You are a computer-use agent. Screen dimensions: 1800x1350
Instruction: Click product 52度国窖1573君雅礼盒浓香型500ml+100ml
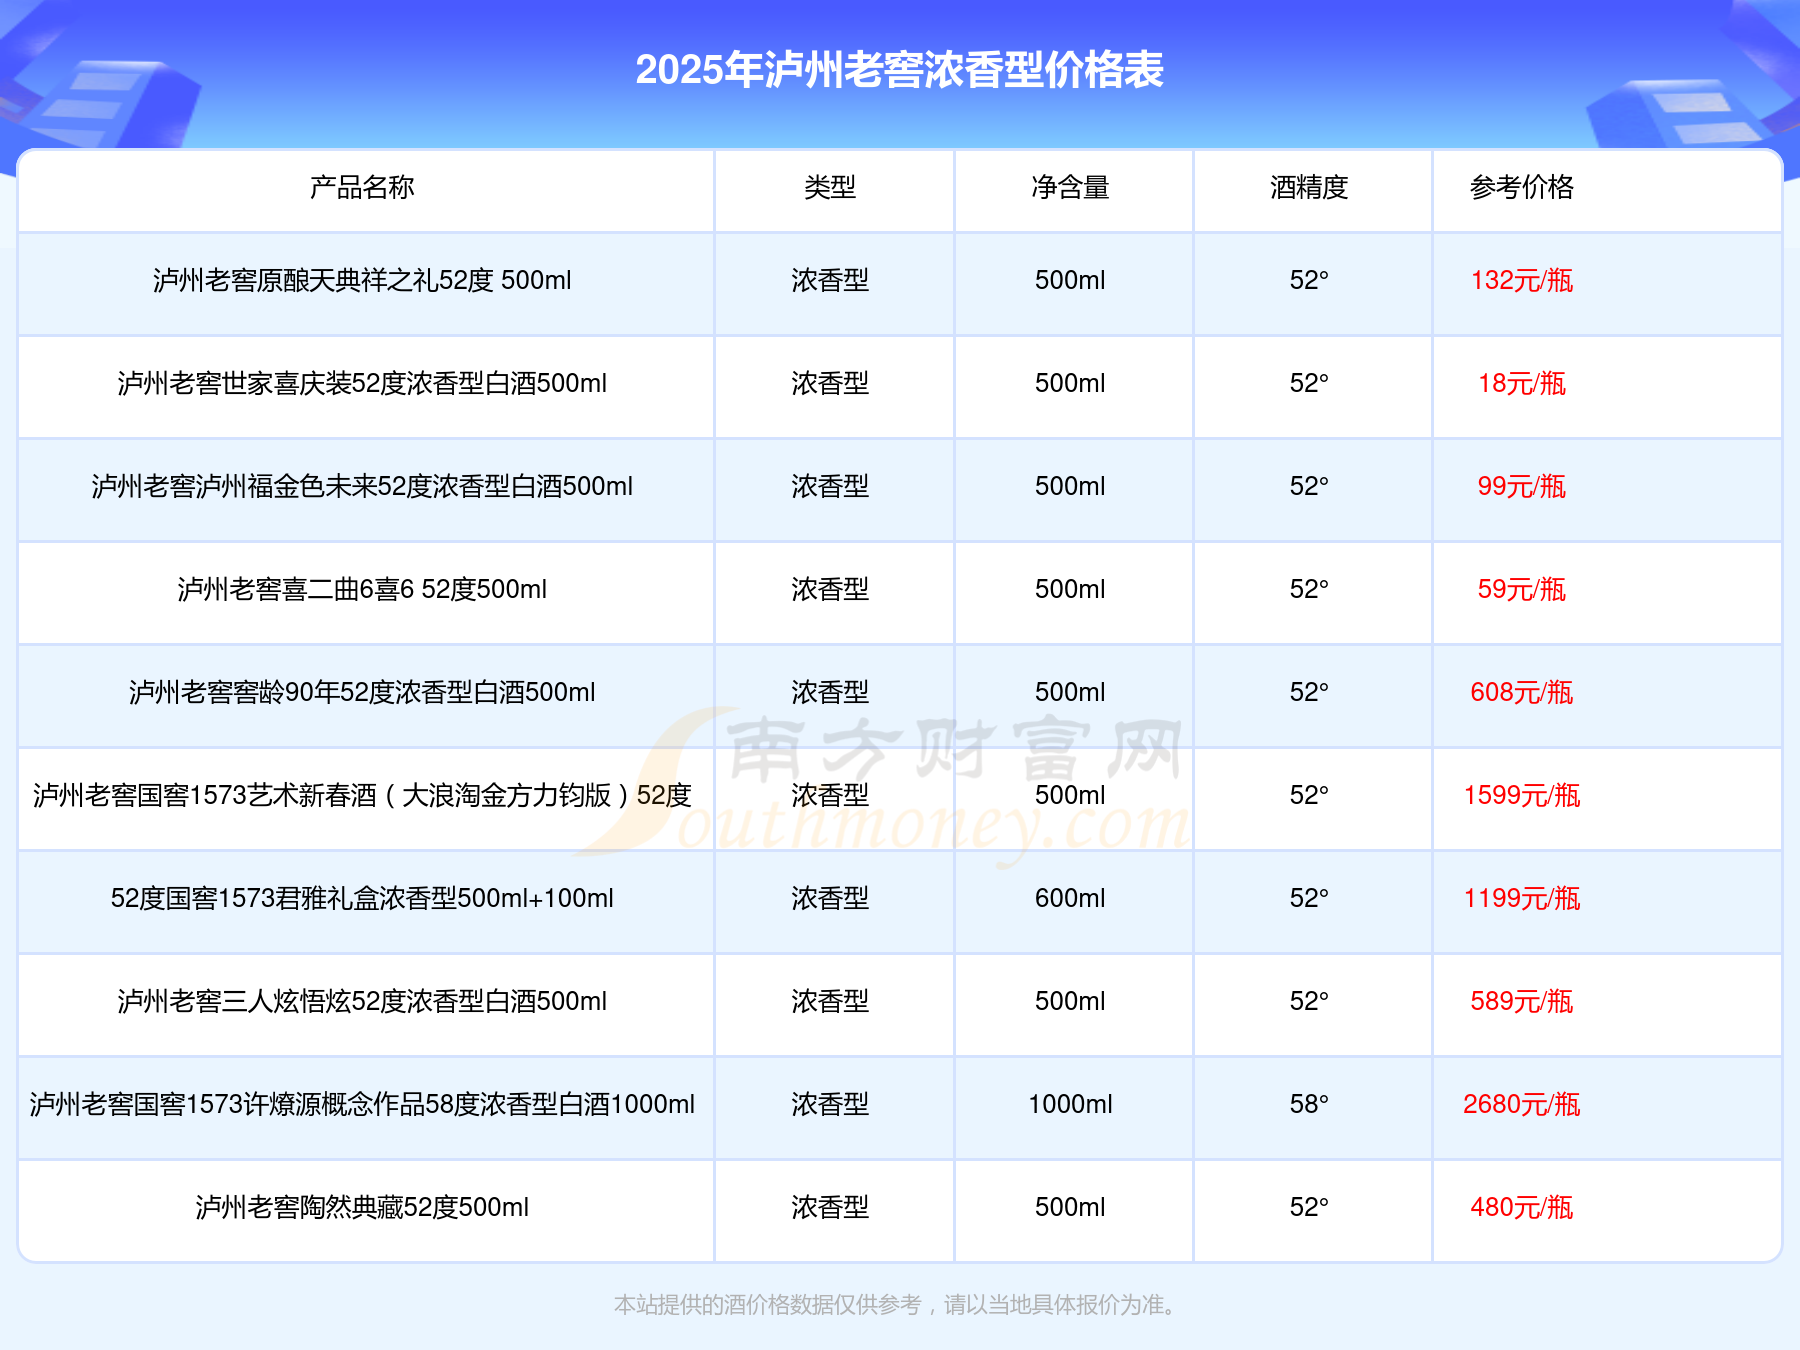(362, 898)
